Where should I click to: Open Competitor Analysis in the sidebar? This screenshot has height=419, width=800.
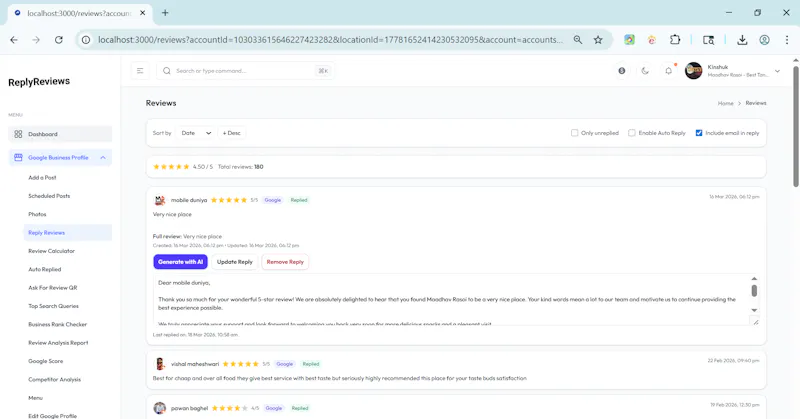coord(55,380)
